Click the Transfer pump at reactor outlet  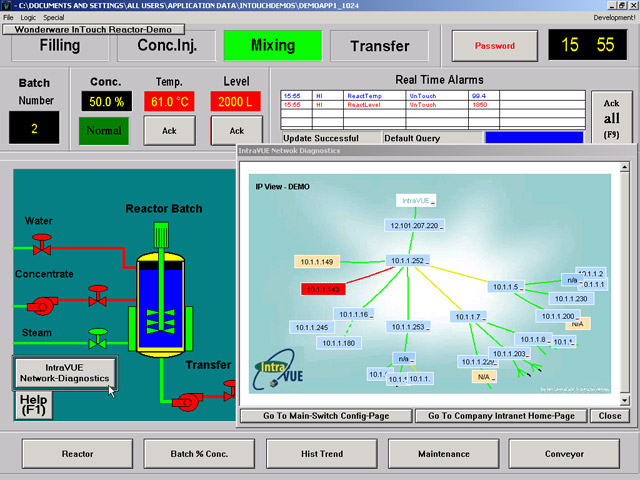[187, 402]
